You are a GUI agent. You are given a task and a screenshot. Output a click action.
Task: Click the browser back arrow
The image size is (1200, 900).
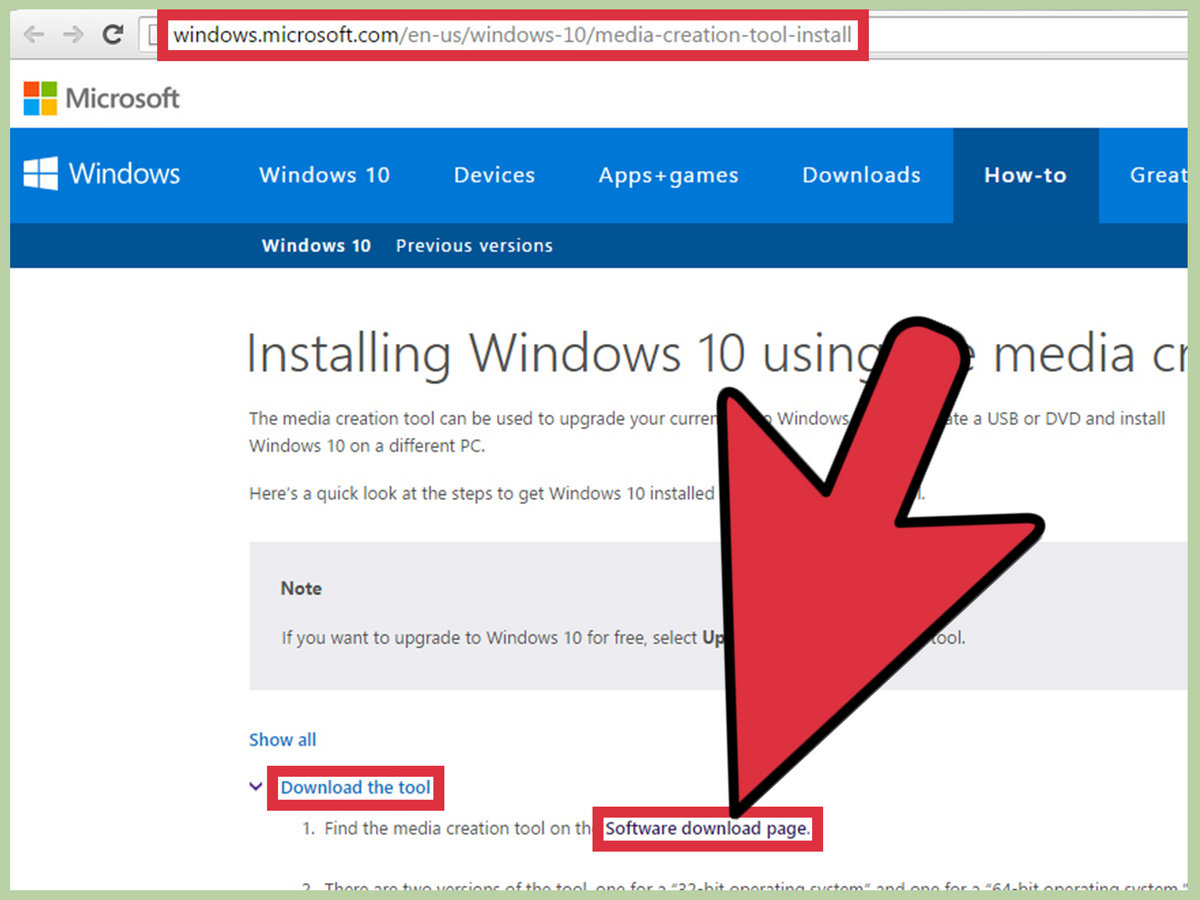34,35
